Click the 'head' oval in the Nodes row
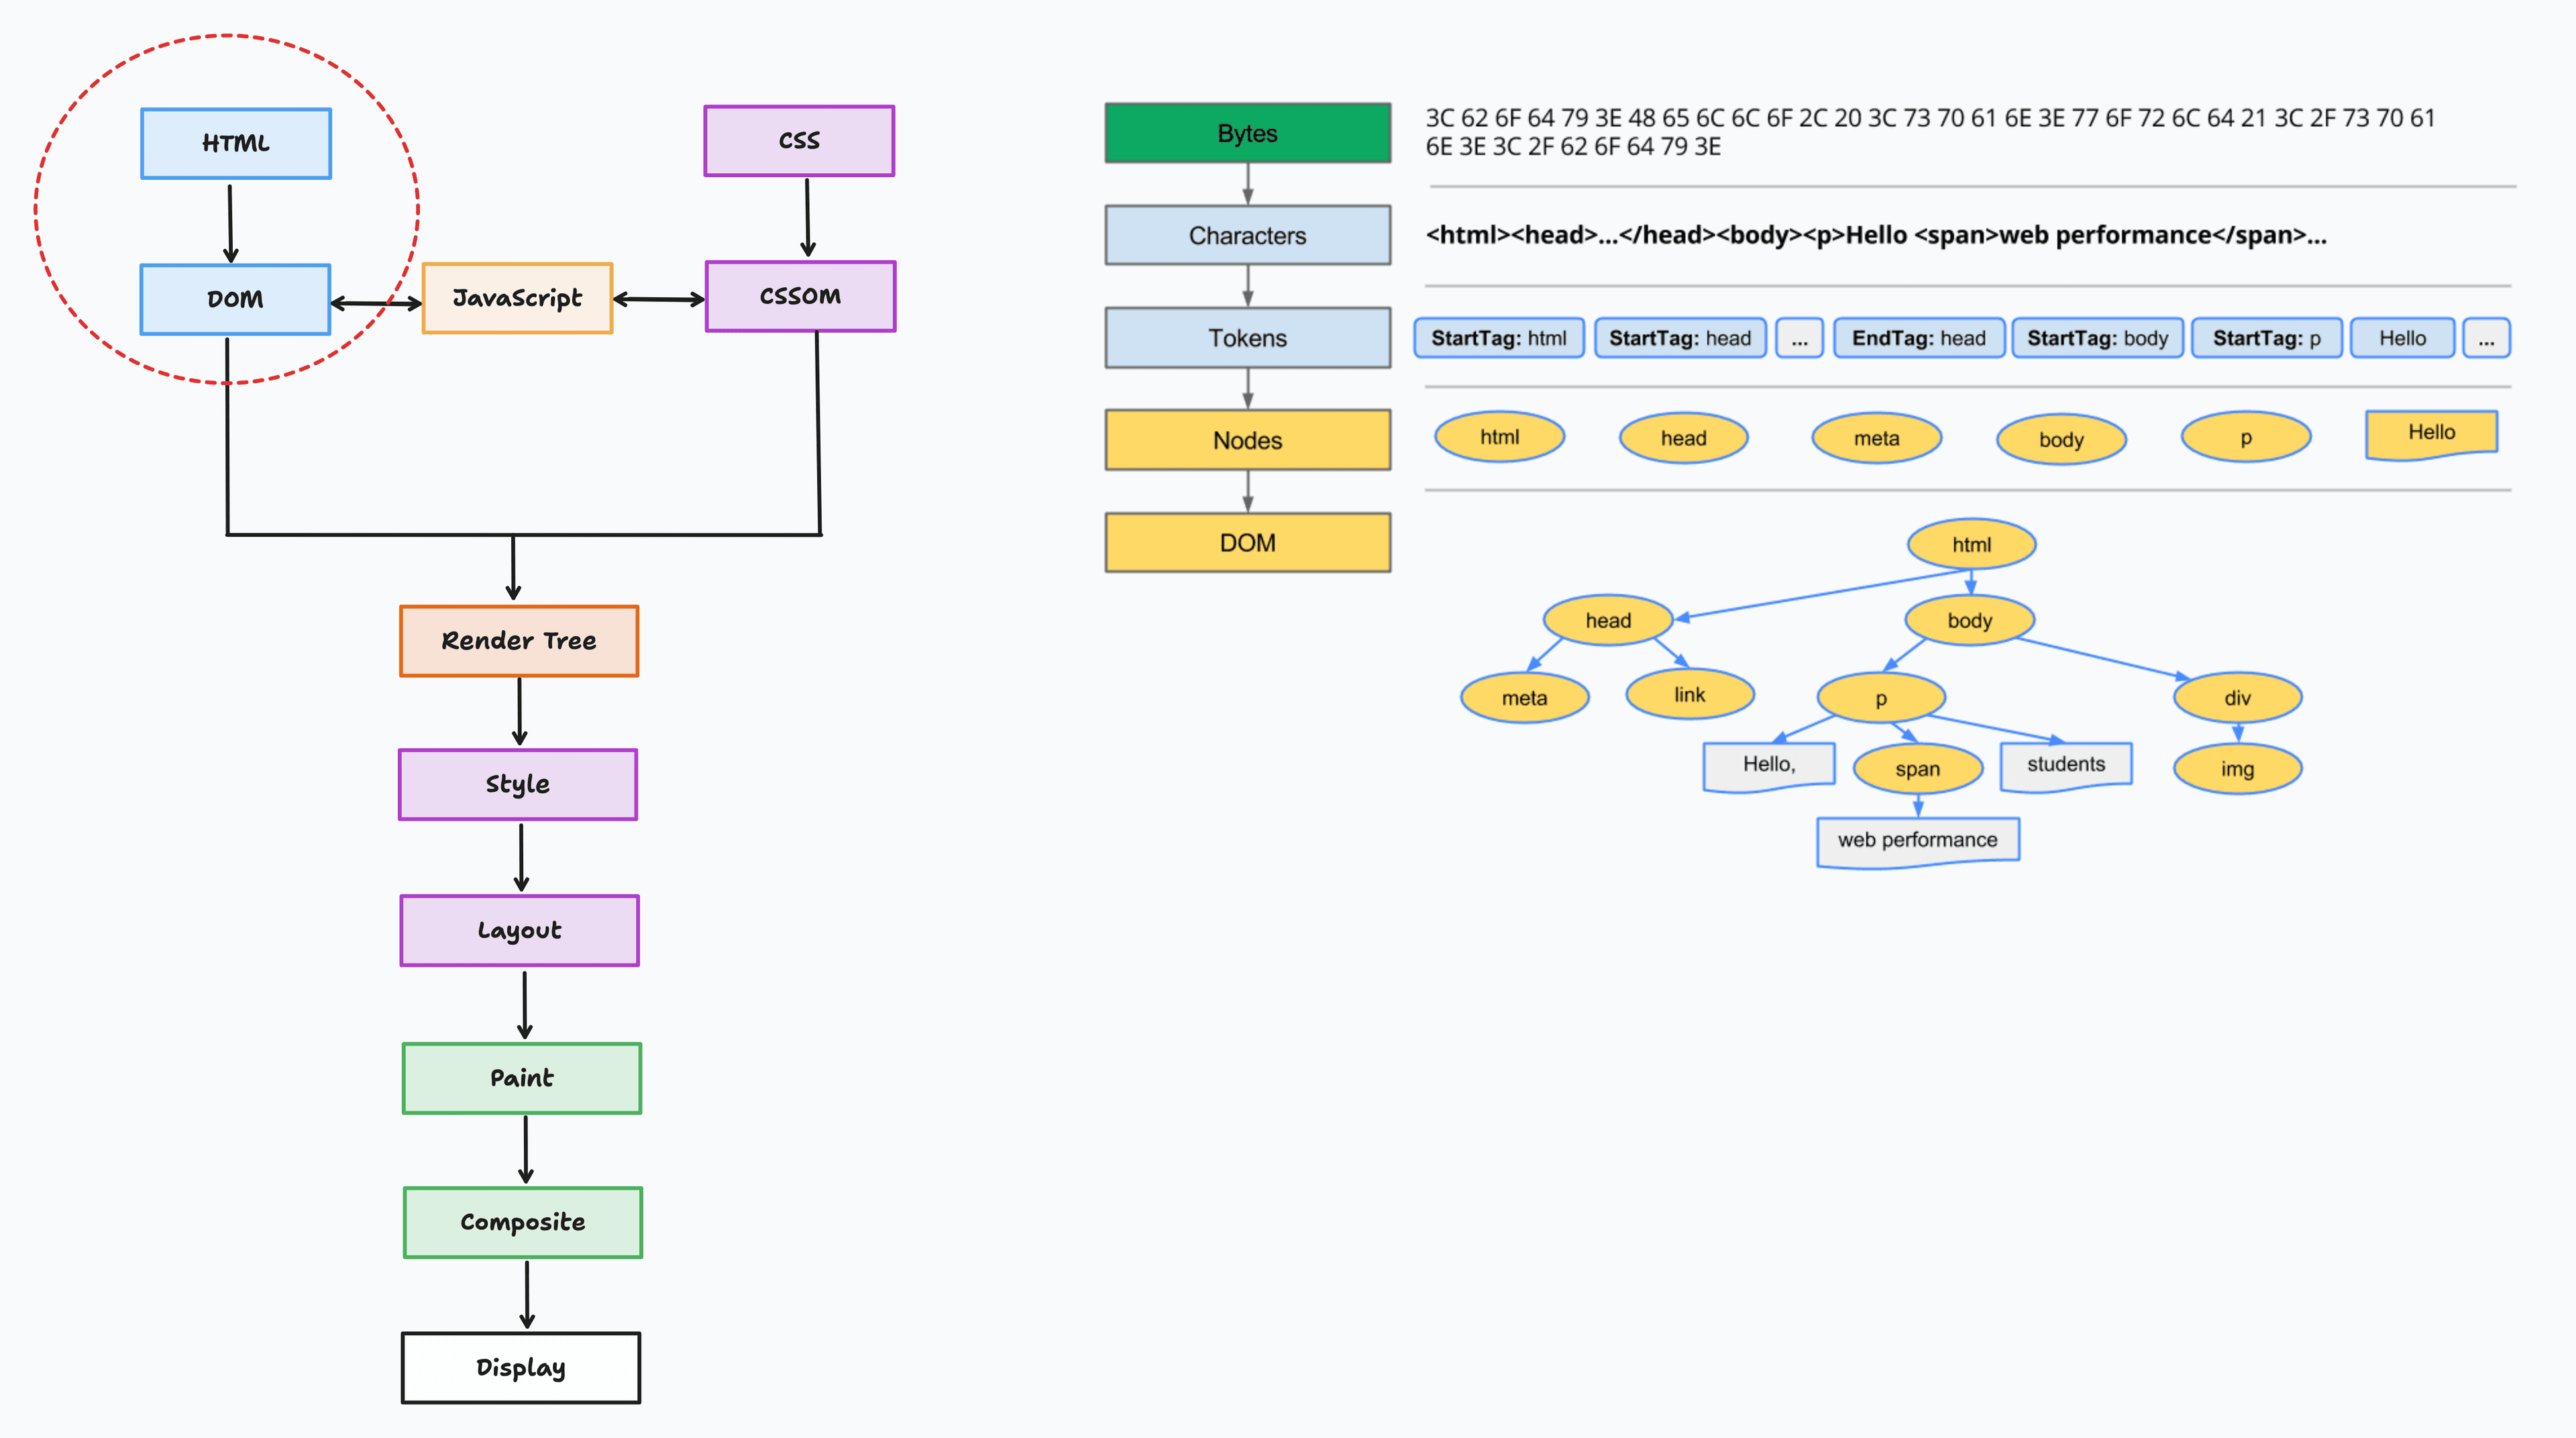Image resolution: width=2576 pixels, height=1438 pixels. coord(1684,438)
